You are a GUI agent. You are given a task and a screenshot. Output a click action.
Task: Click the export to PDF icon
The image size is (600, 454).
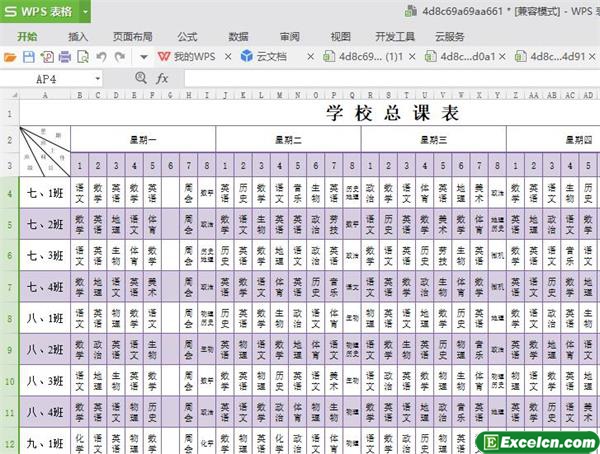(47, 57)
